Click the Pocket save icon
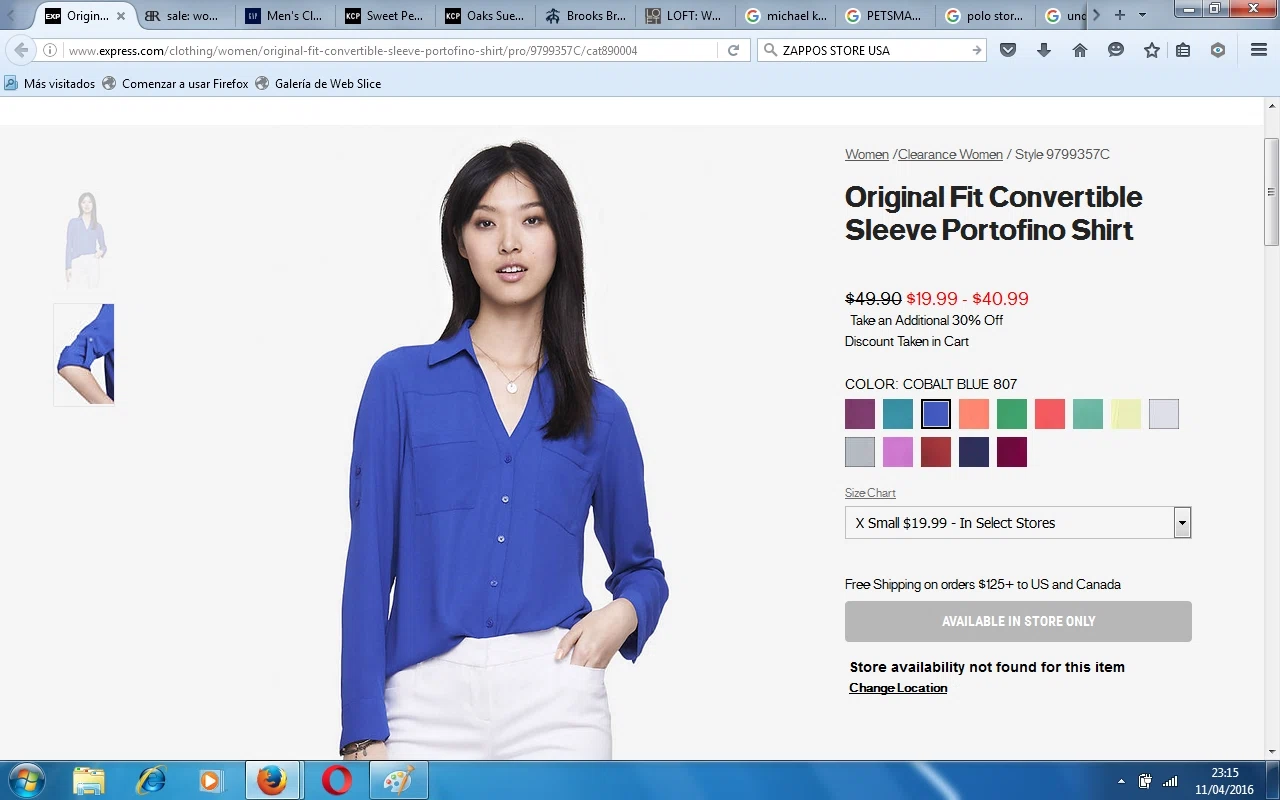 [1008, 50]
